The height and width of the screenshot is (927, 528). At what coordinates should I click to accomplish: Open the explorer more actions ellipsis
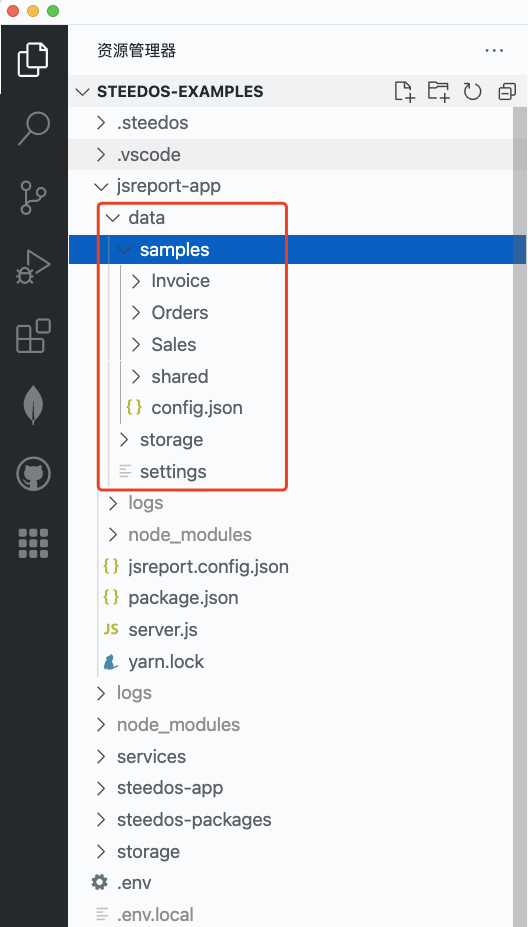pos(494,51)
